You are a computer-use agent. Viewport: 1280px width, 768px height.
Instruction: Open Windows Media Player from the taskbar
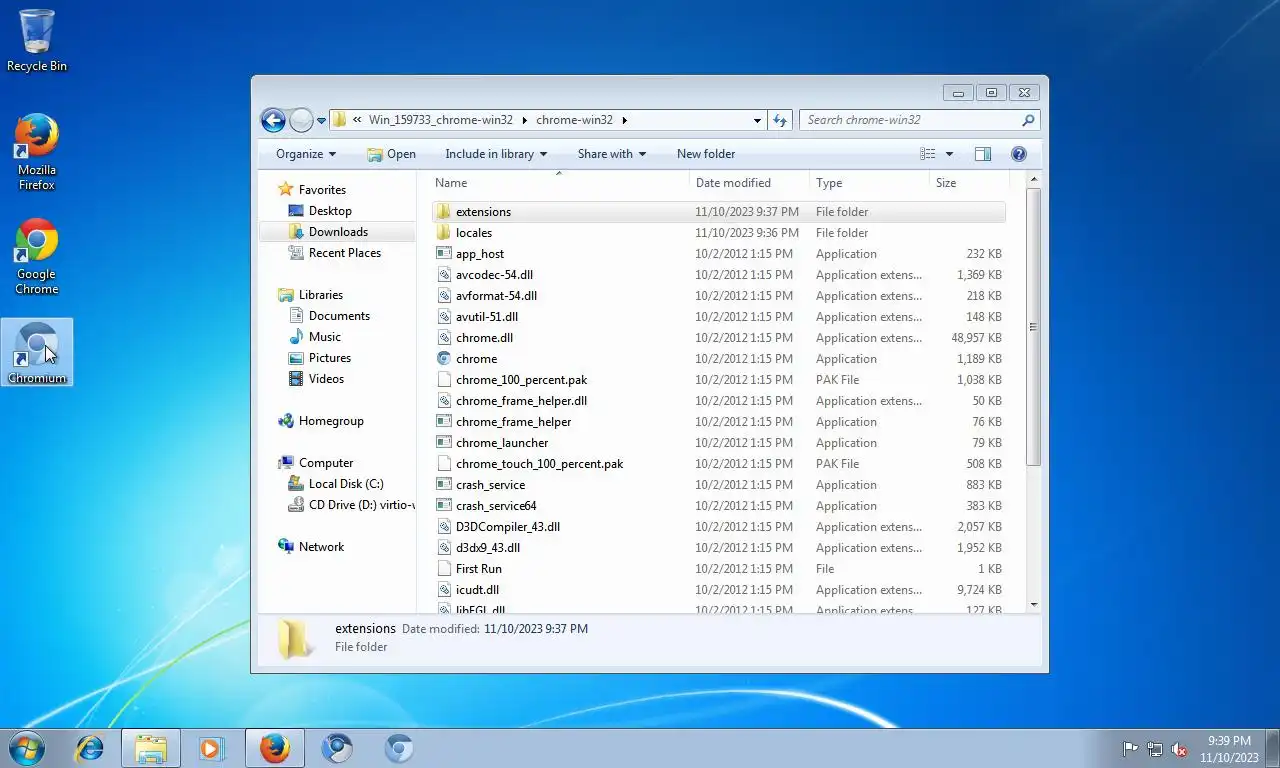coord(211,748)
